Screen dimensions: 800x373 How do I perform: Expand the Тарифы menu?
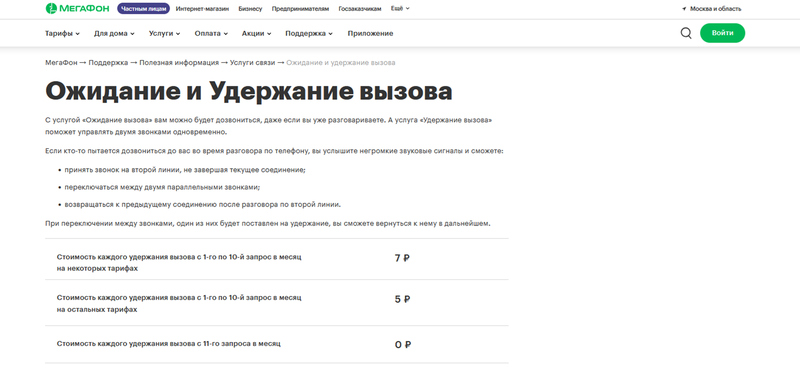pos(62,34)
